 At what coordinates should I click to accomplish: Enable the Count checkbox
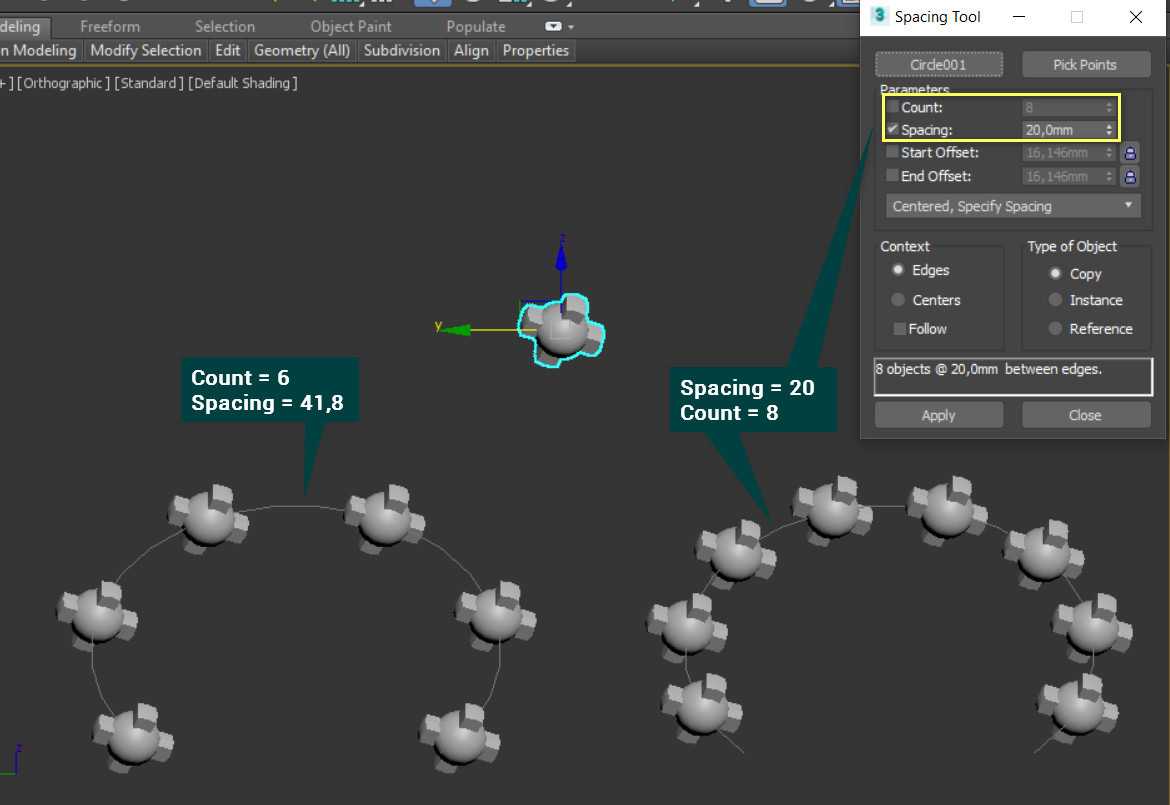coord(893,107)
